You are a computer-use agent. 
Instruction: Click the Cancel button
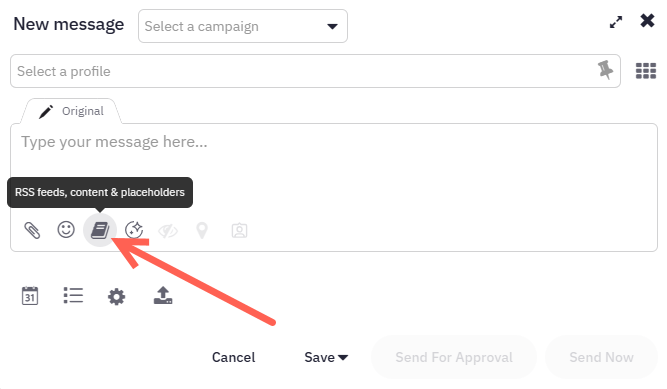click(x=234, y=358)
